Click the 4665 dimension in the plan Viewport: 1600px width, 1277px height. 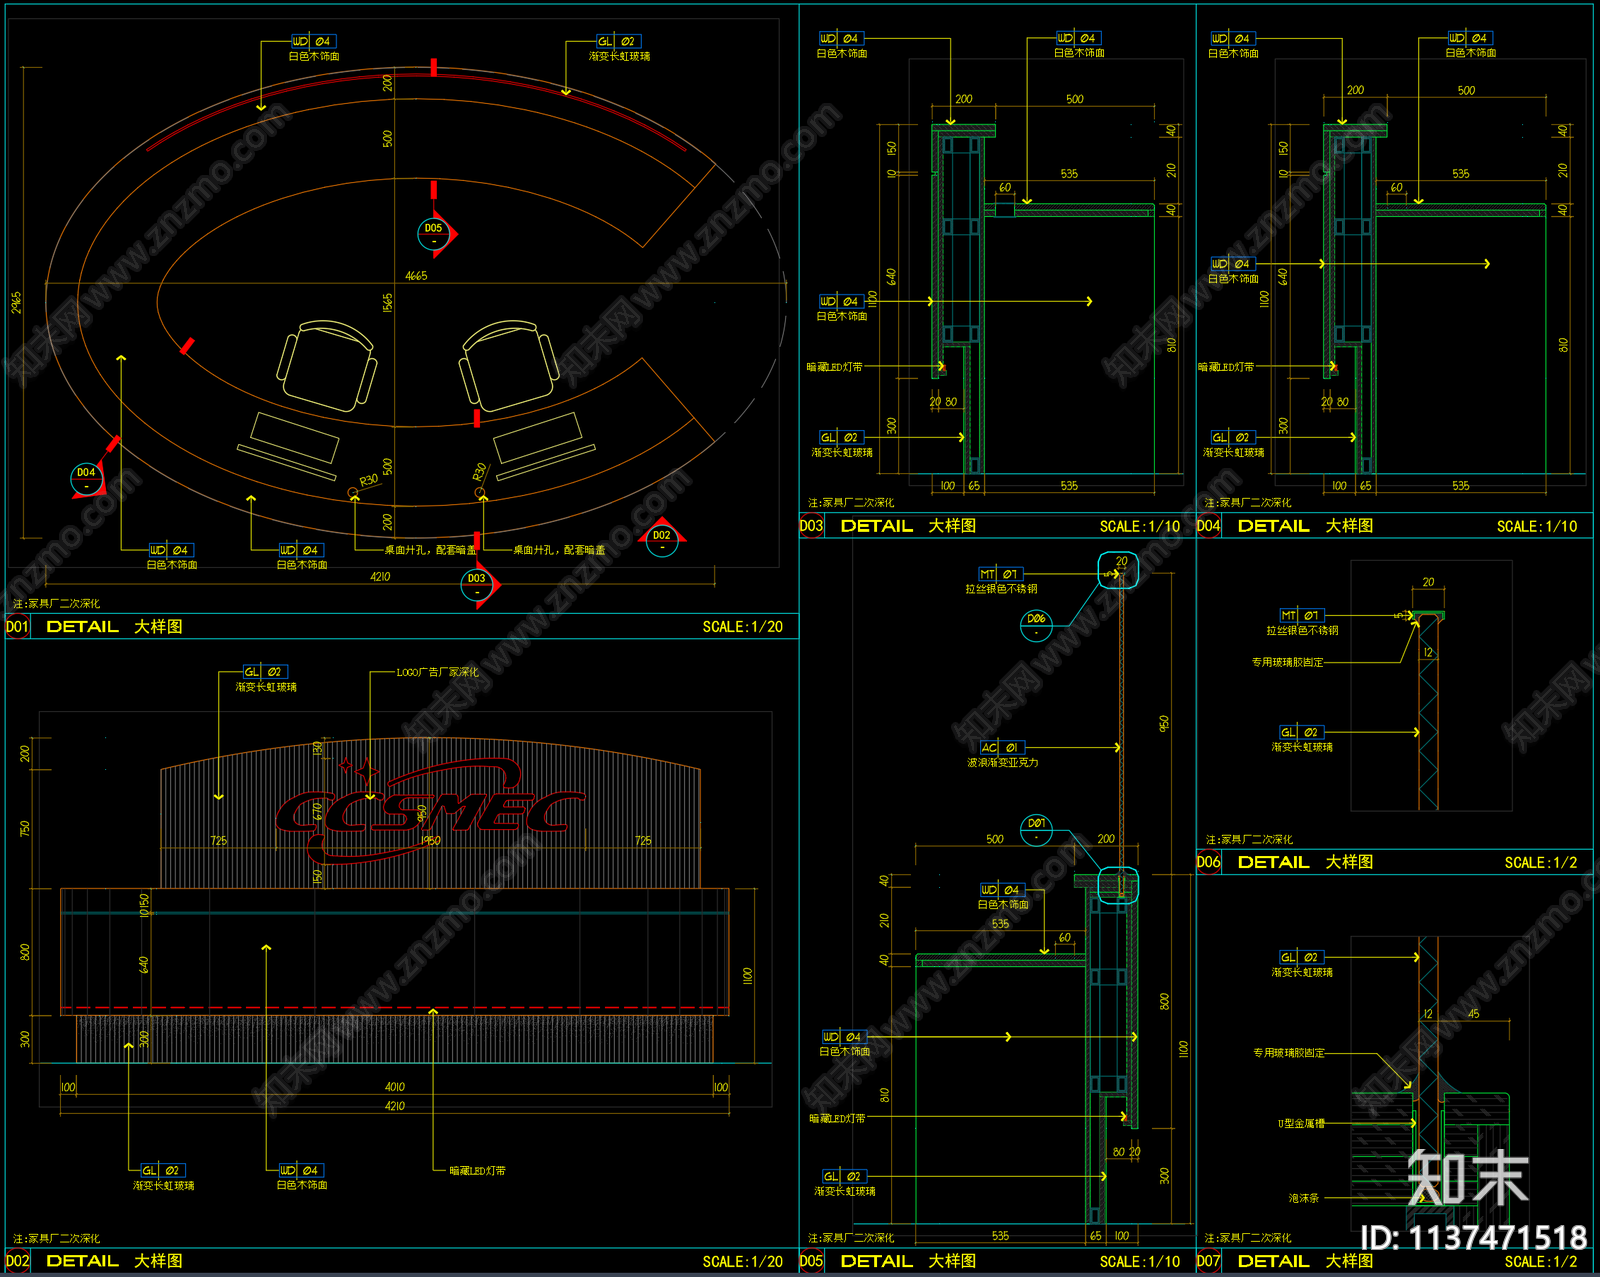416,276
